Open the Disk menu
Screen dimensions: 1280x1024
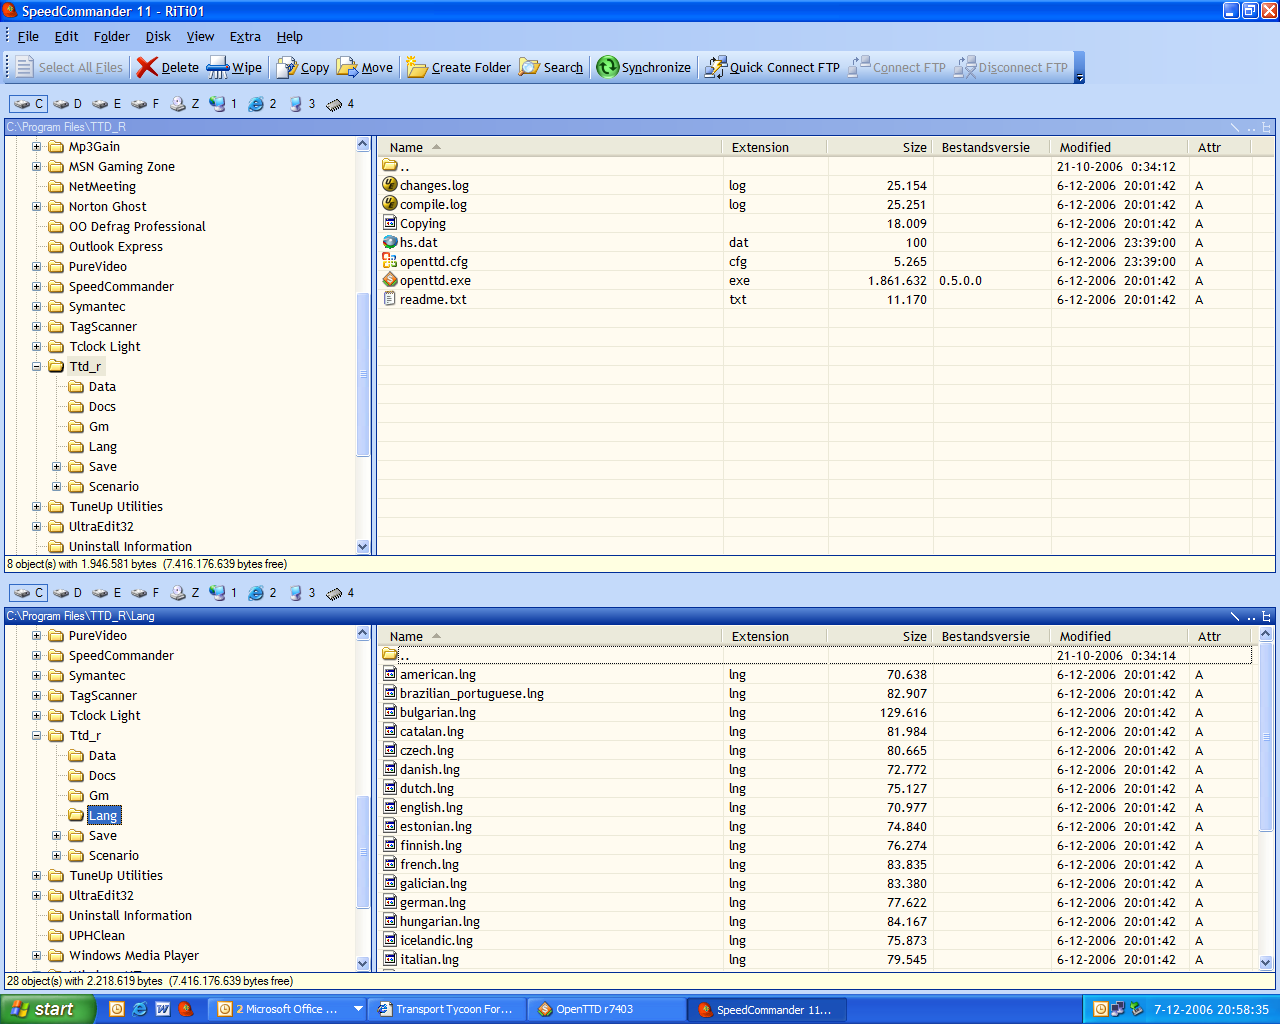[158, 36]
